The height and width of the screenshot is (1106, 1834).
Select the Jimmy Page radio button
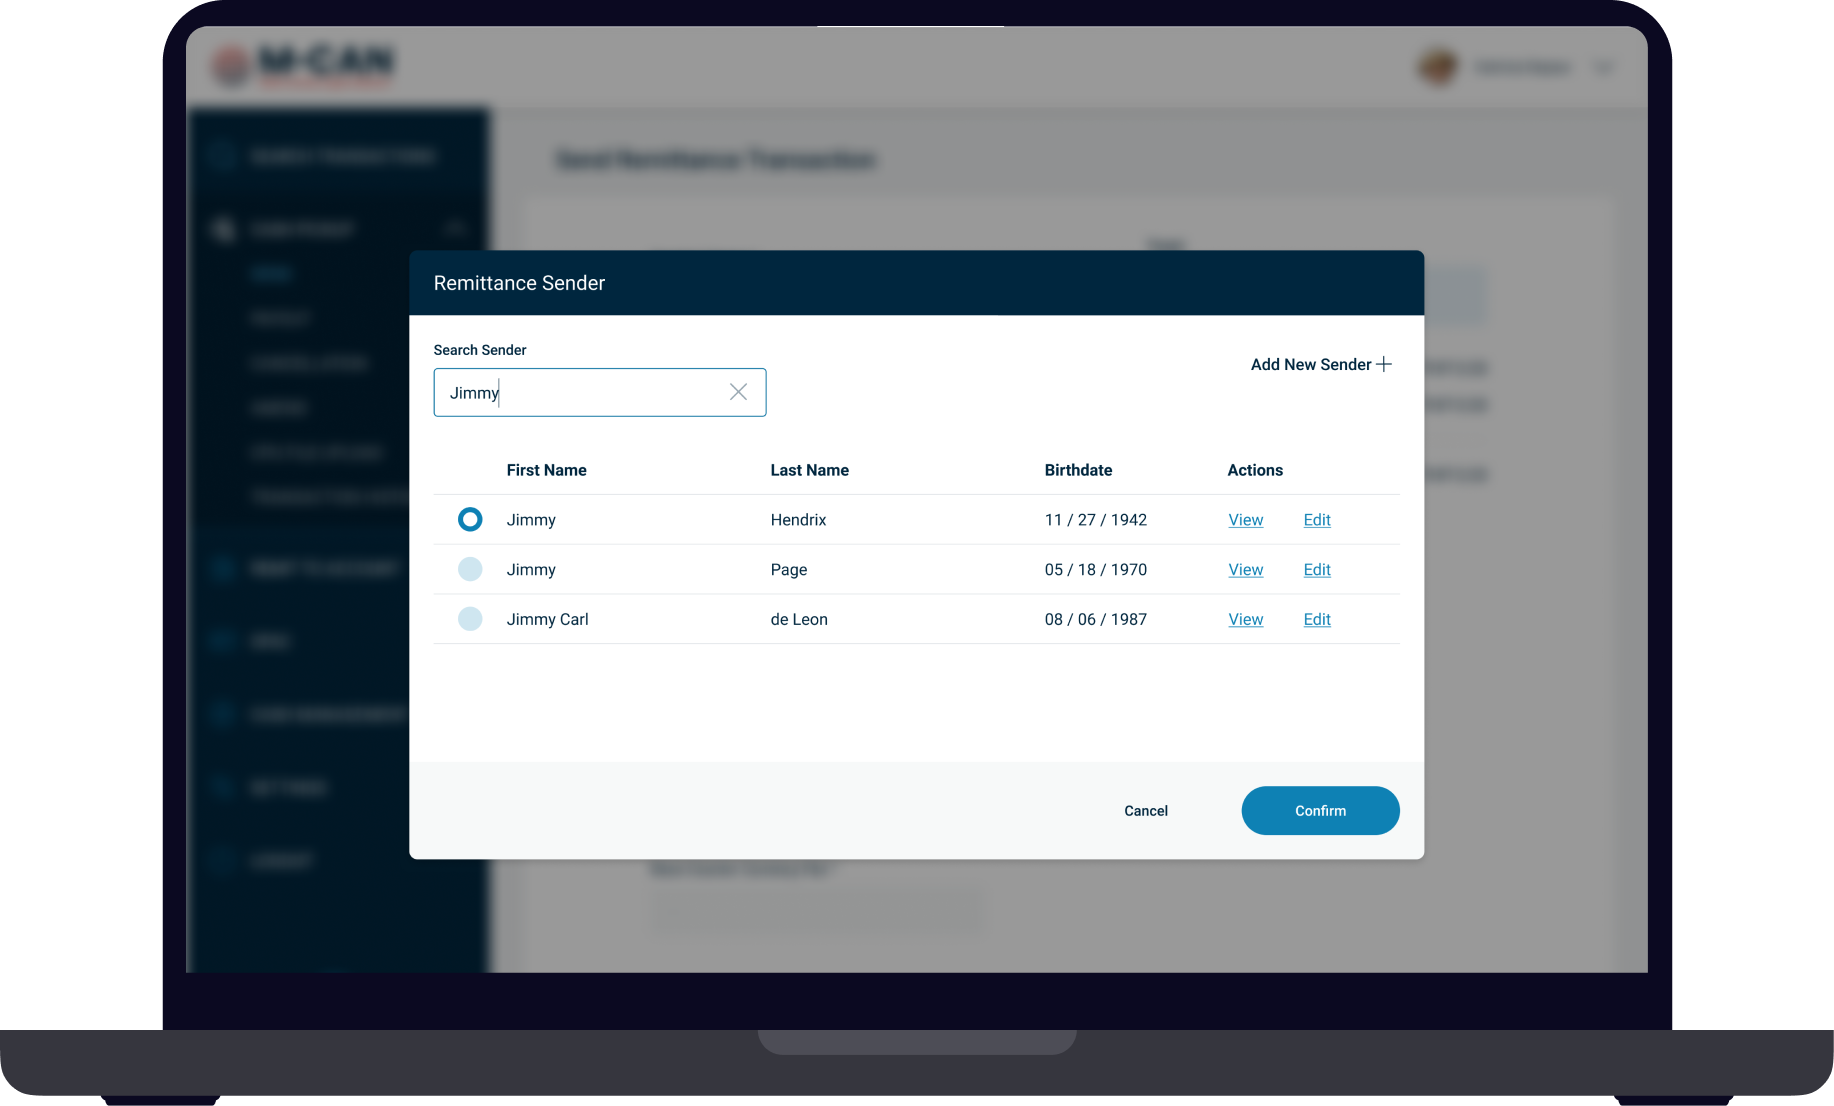[x=470, y=570]
